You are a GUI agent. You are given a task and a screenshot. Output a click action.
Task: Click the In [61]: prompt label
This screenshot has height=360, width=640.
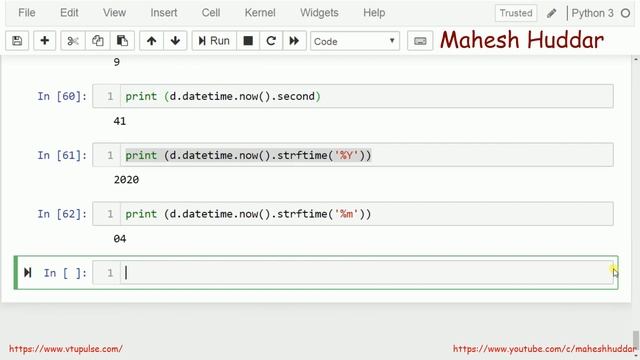(62, 155)
